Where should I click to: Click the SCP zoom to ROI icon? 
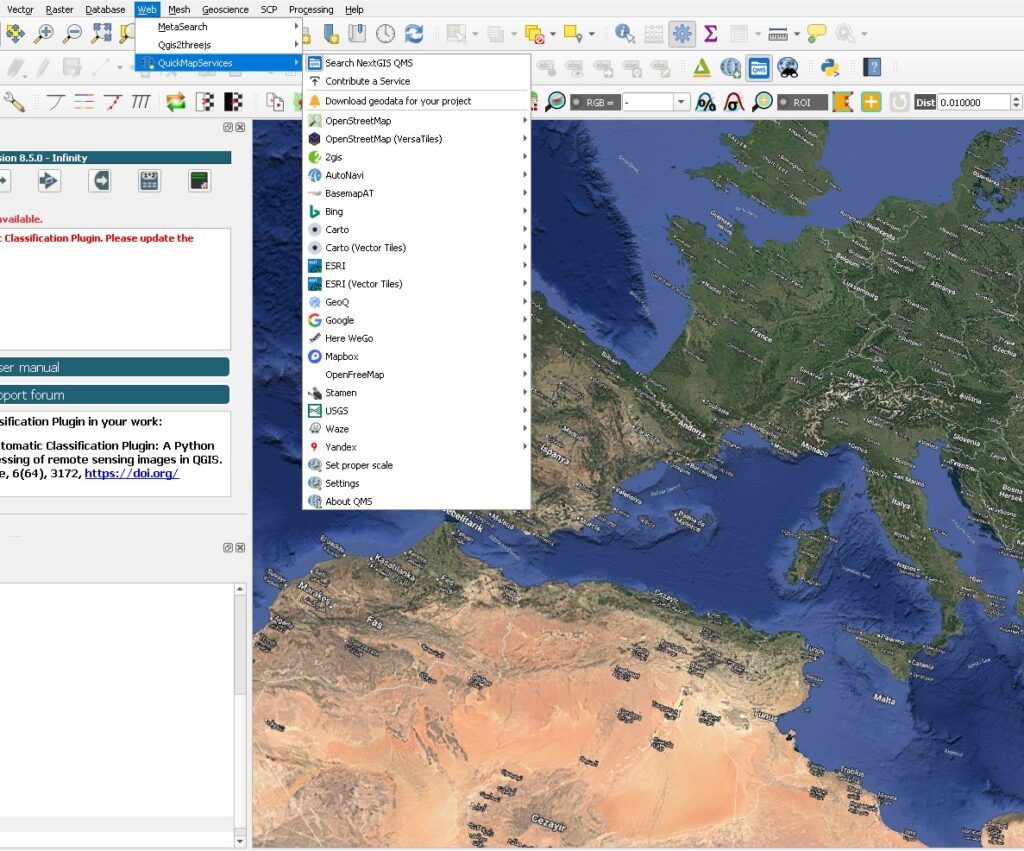(x=762, y=102)
